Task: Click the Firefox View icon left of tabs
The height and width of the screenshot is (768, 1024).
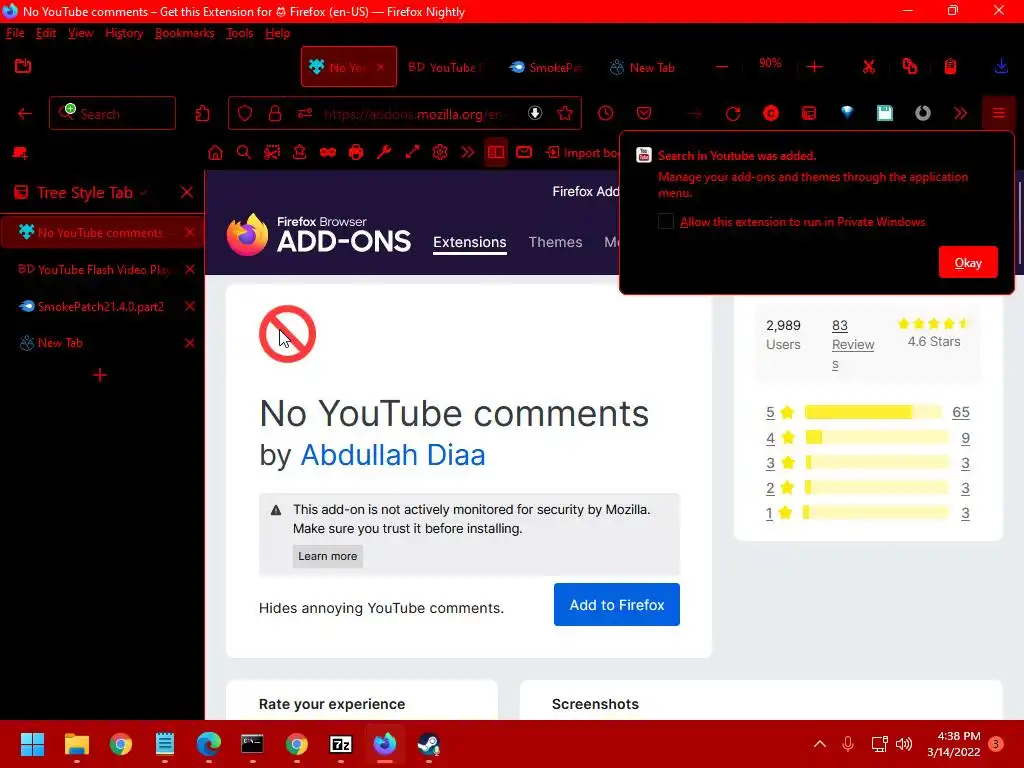Action: (23, 66)
